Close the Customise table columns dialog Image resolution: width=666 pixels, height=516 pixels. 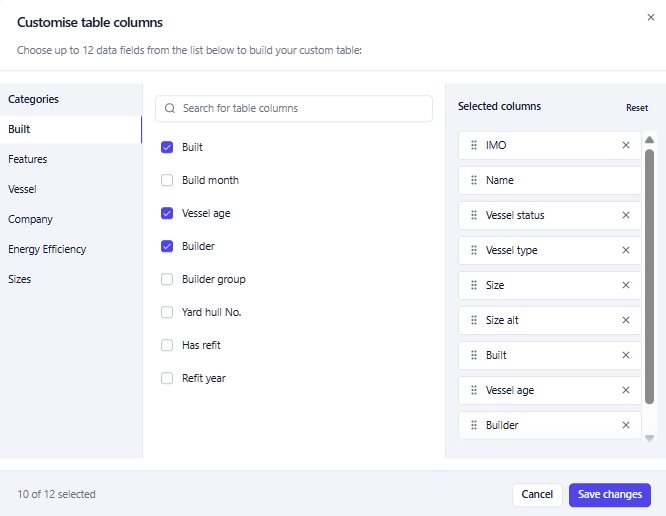pos(651,17)
